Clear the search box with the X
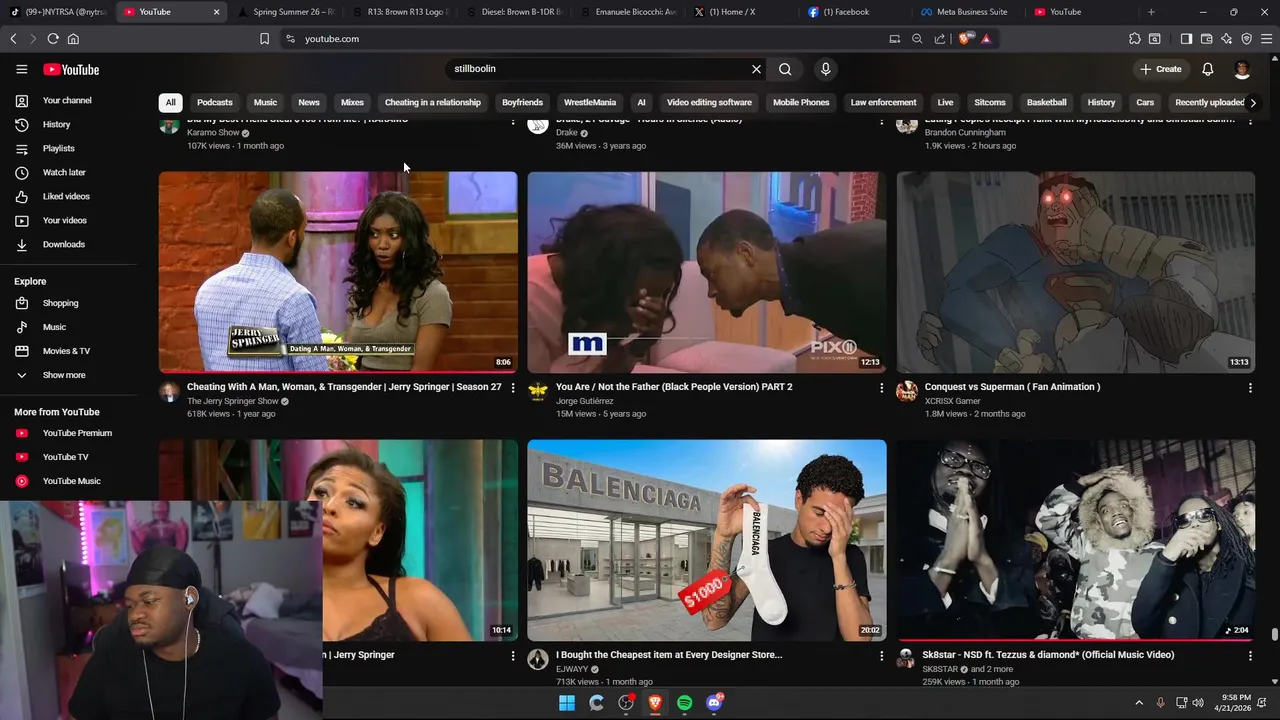 click(x=756, y=69)
